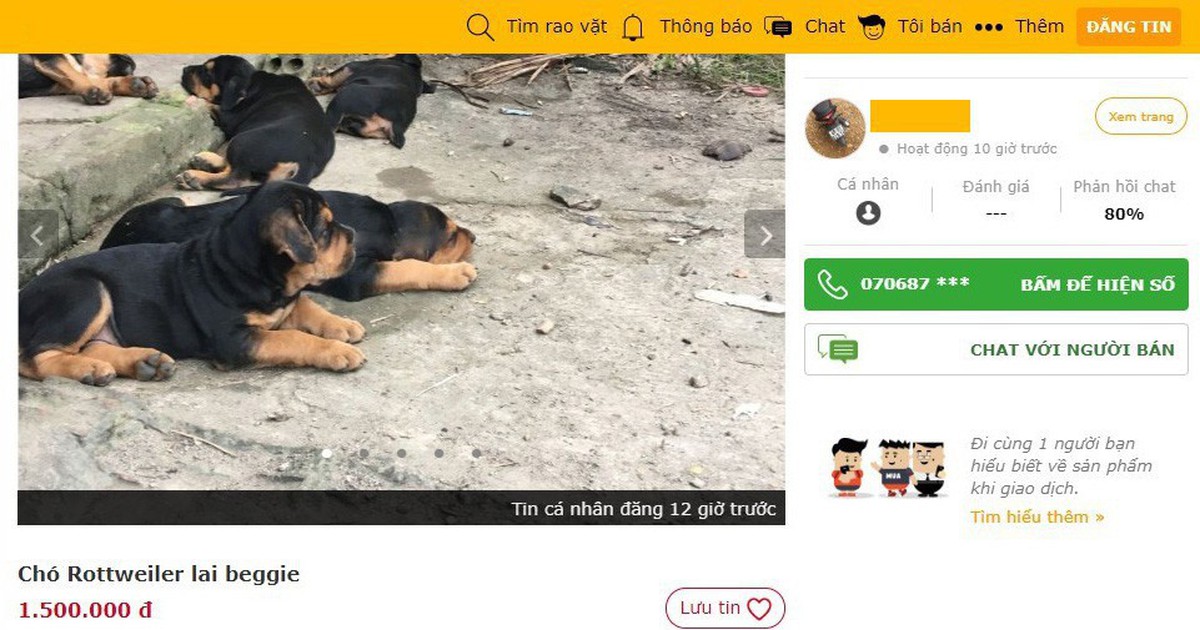The width and height of the screenshot is (1200, 630).
Task: Open the three-dot Thêm menu
Action: [988, 27]
